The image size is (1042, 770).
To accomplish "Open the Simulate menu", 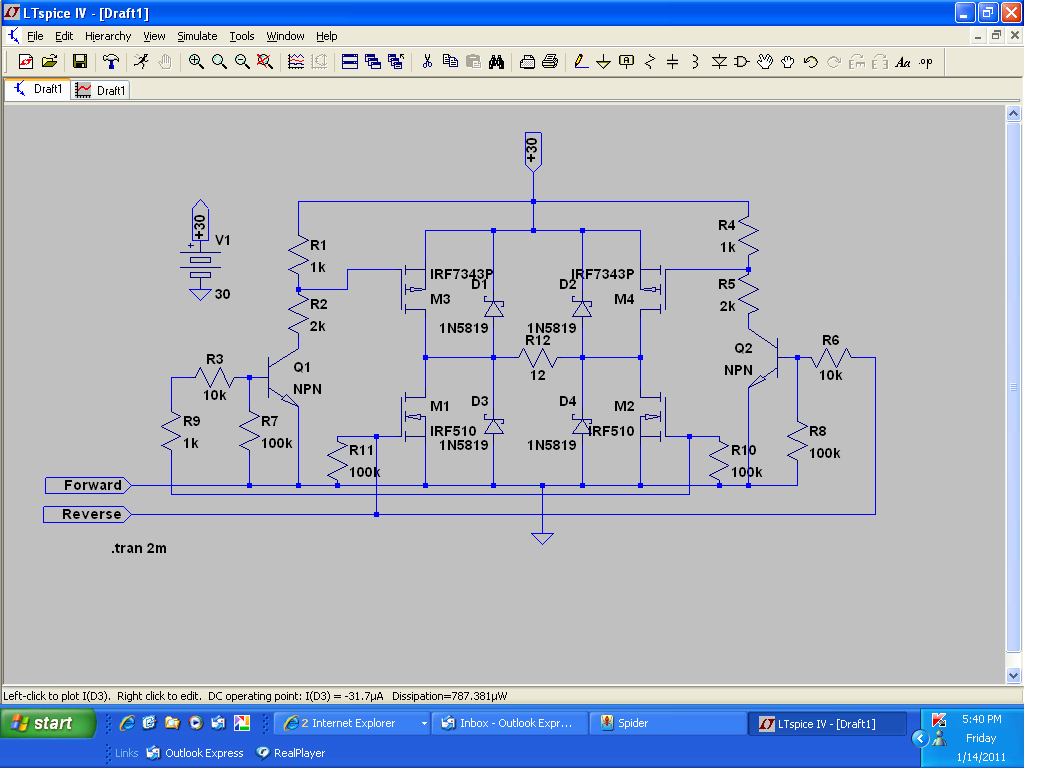I will pos(197,36).
